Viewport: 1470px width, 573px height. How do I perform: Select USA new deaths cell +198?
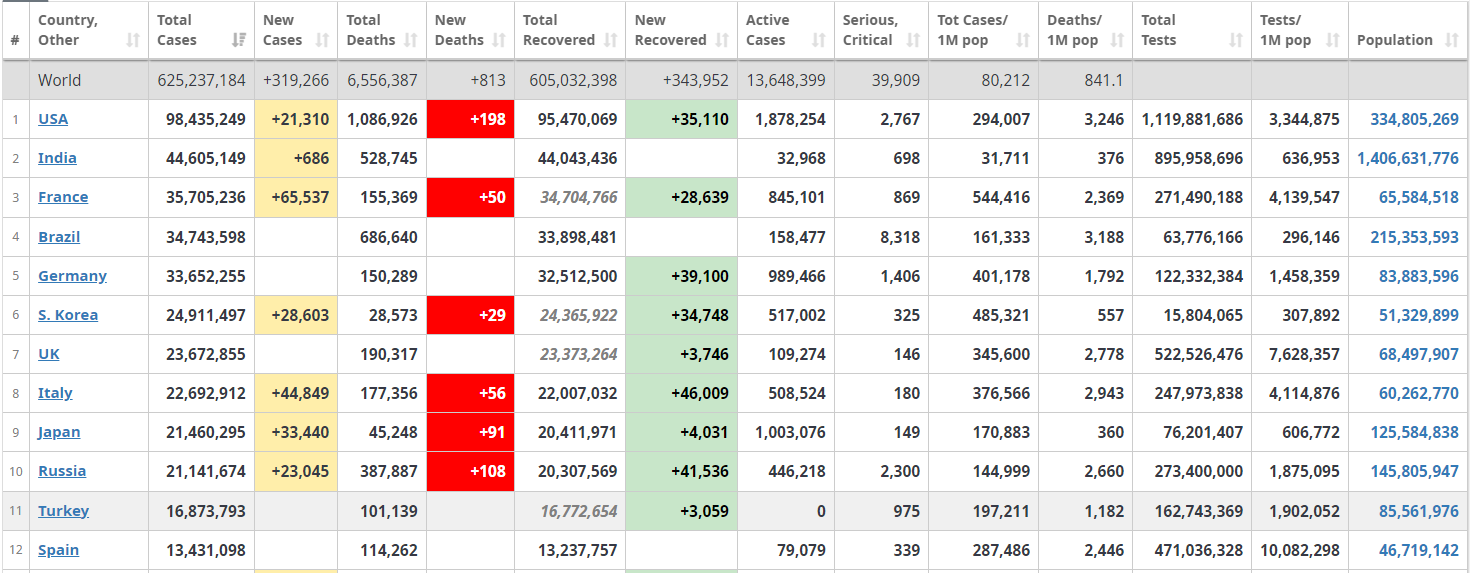470,119
